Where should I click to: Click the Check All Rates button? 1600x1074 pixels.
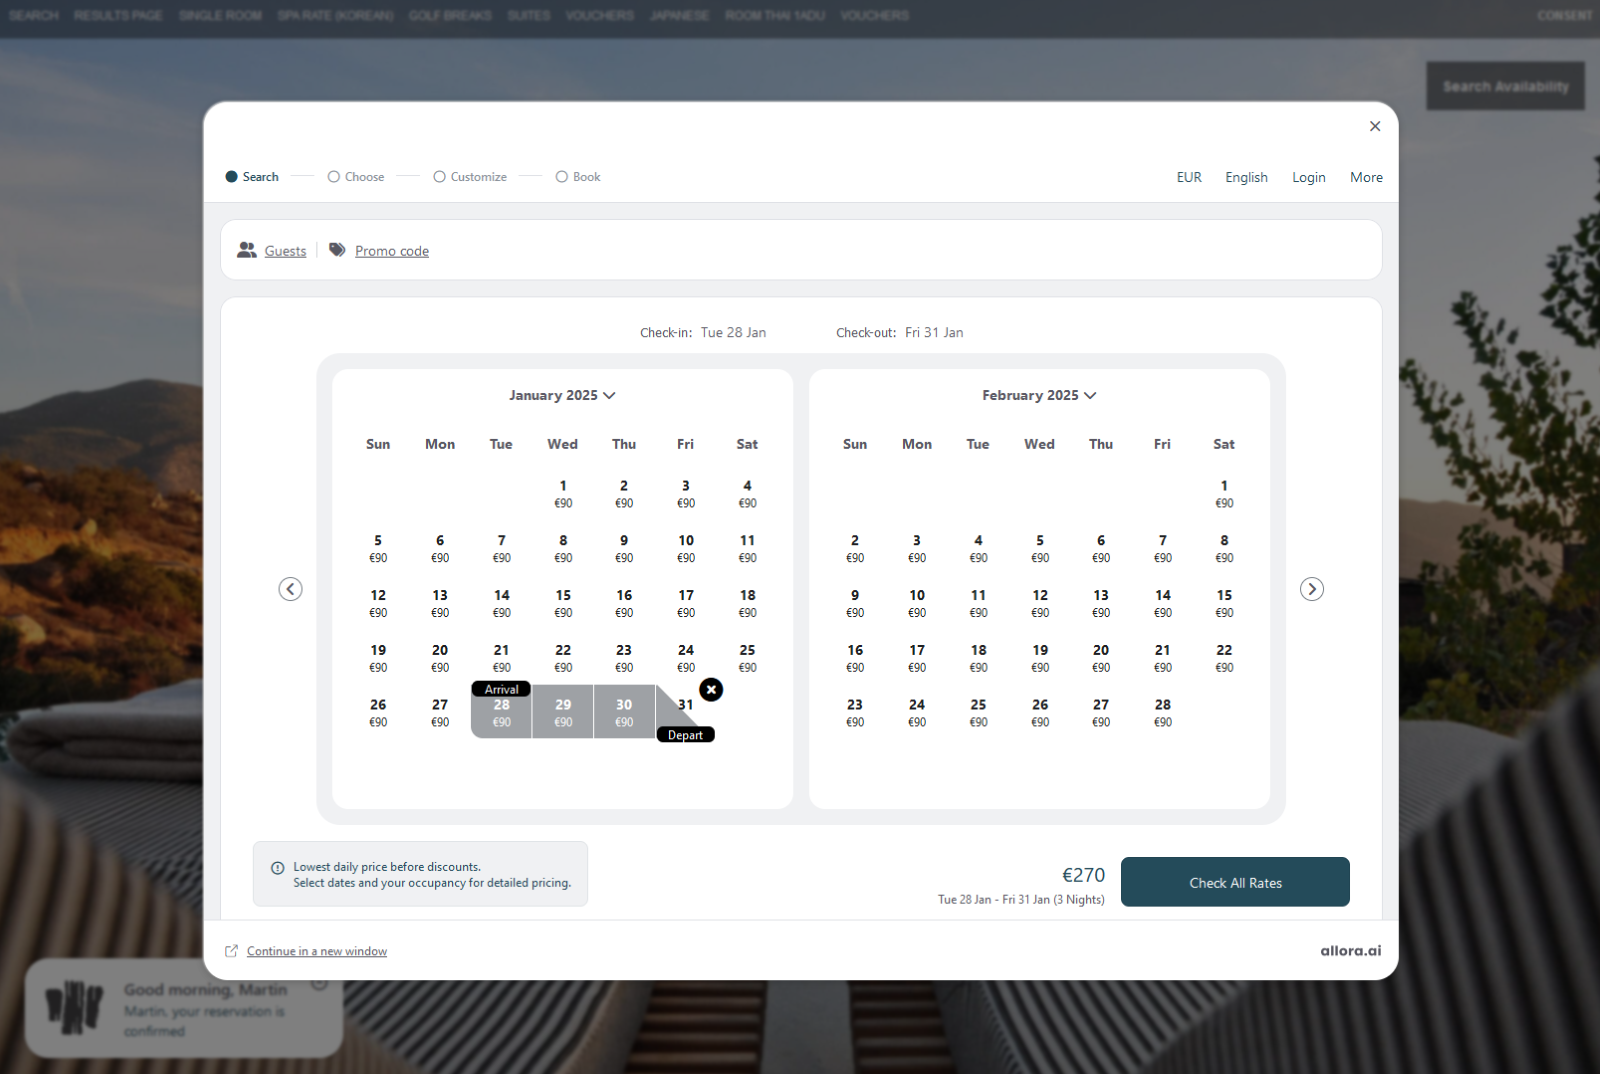[x=1235, y=882]
